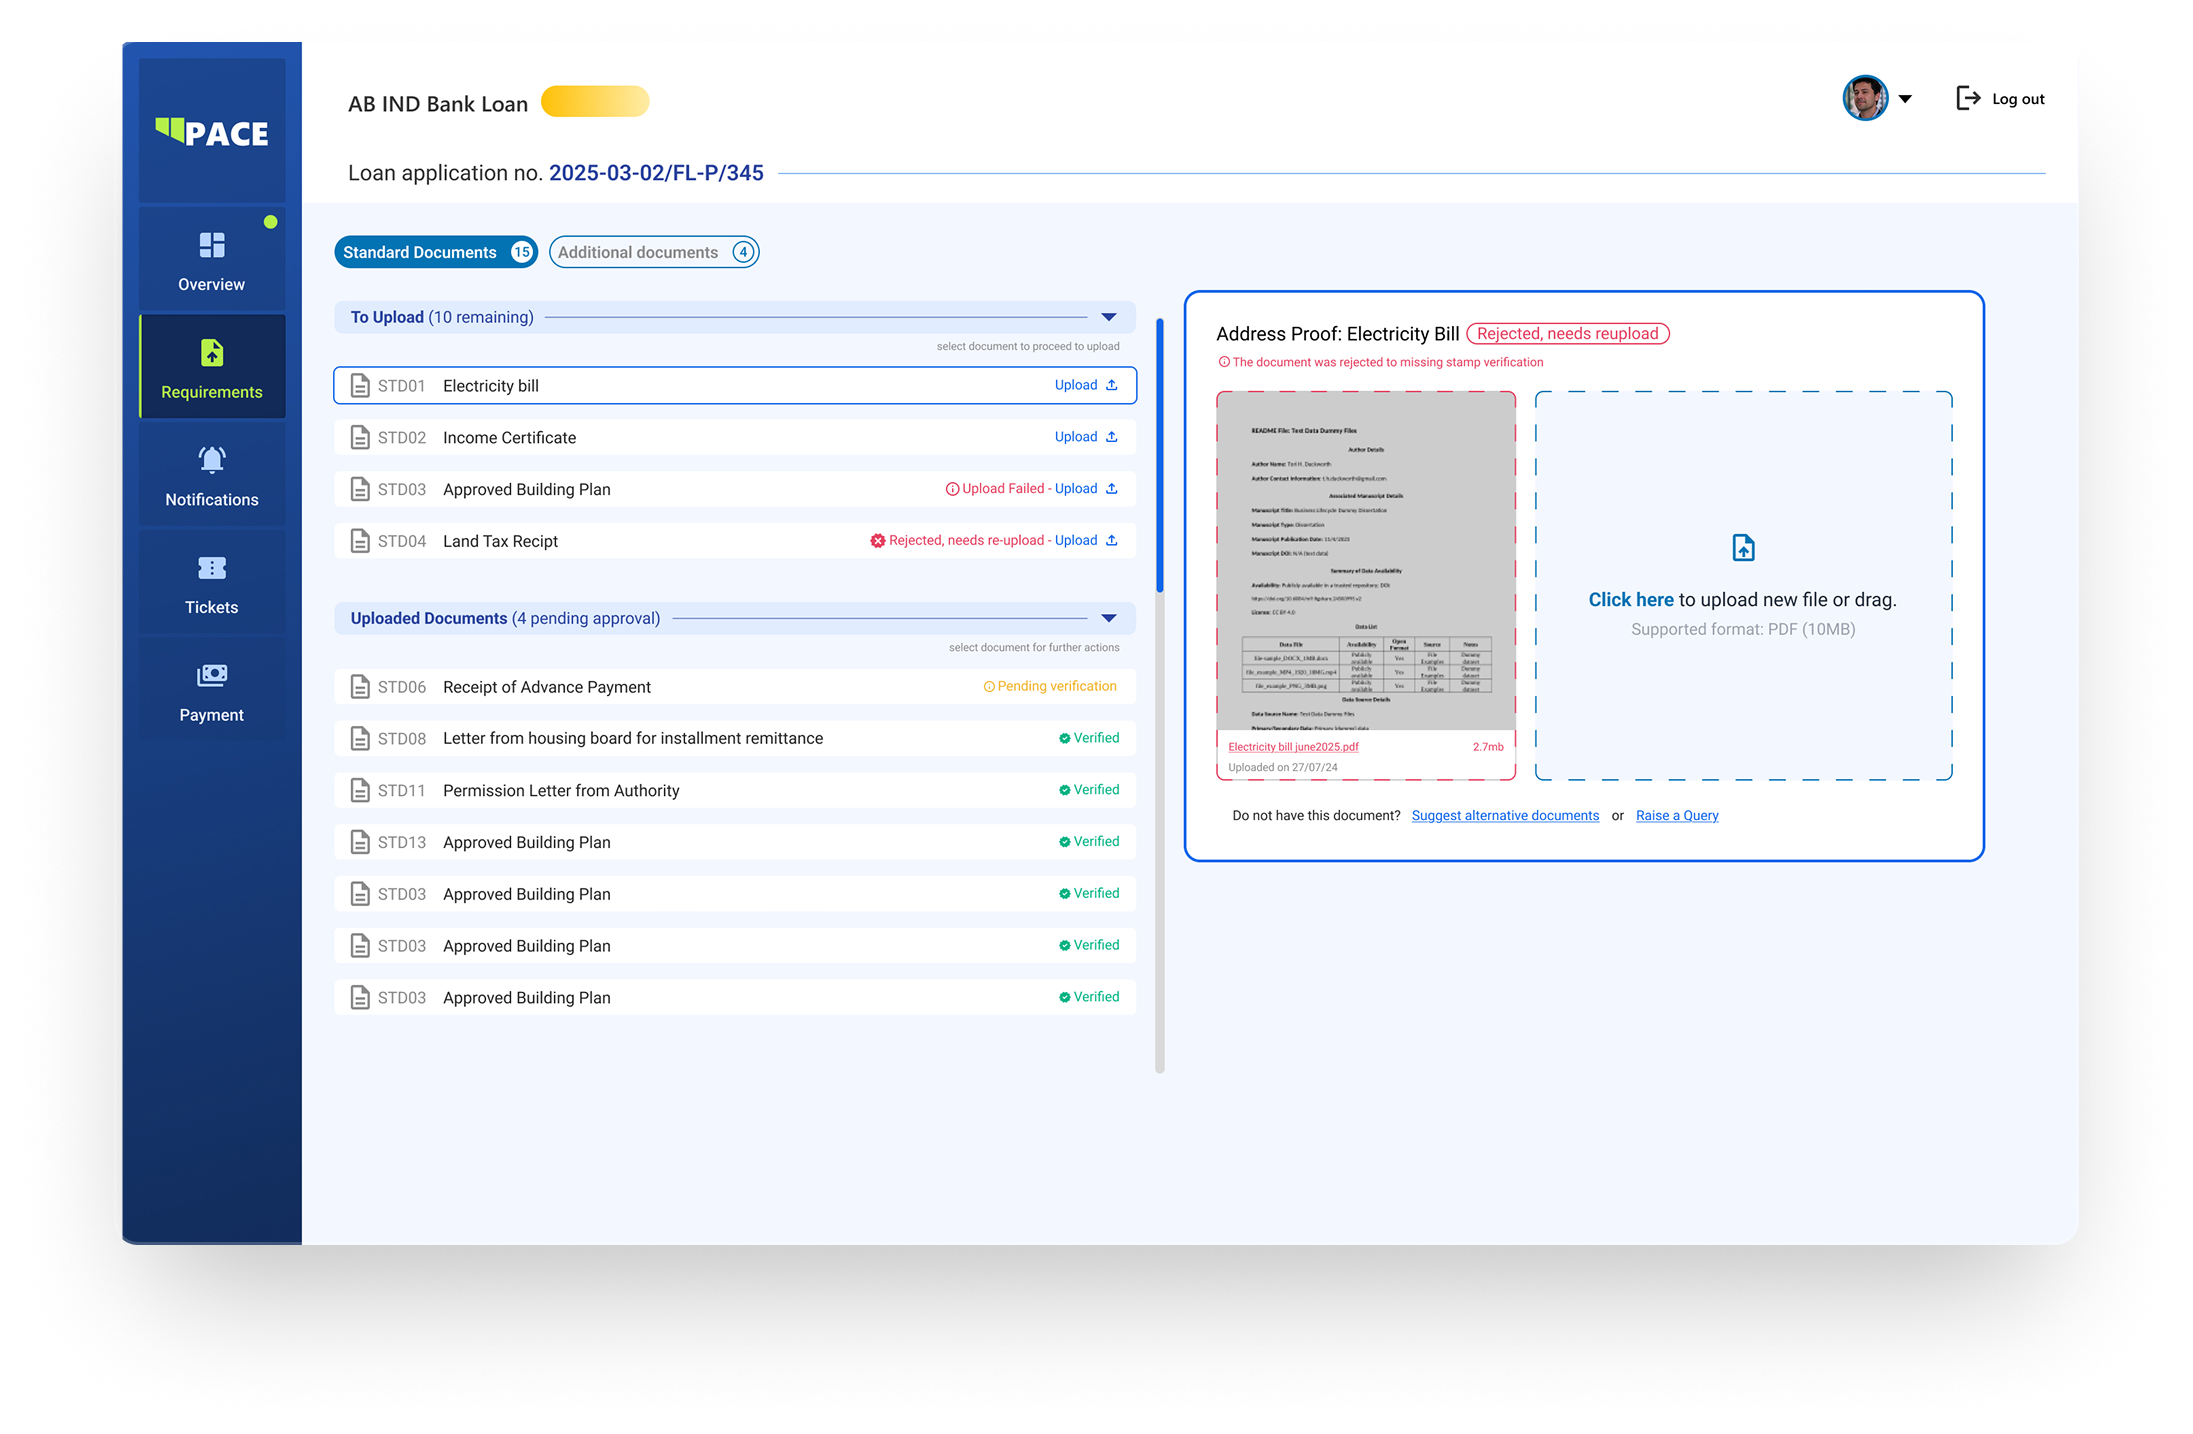
Task: Click the Log out icon
Action: click(x=1967, y=98)
